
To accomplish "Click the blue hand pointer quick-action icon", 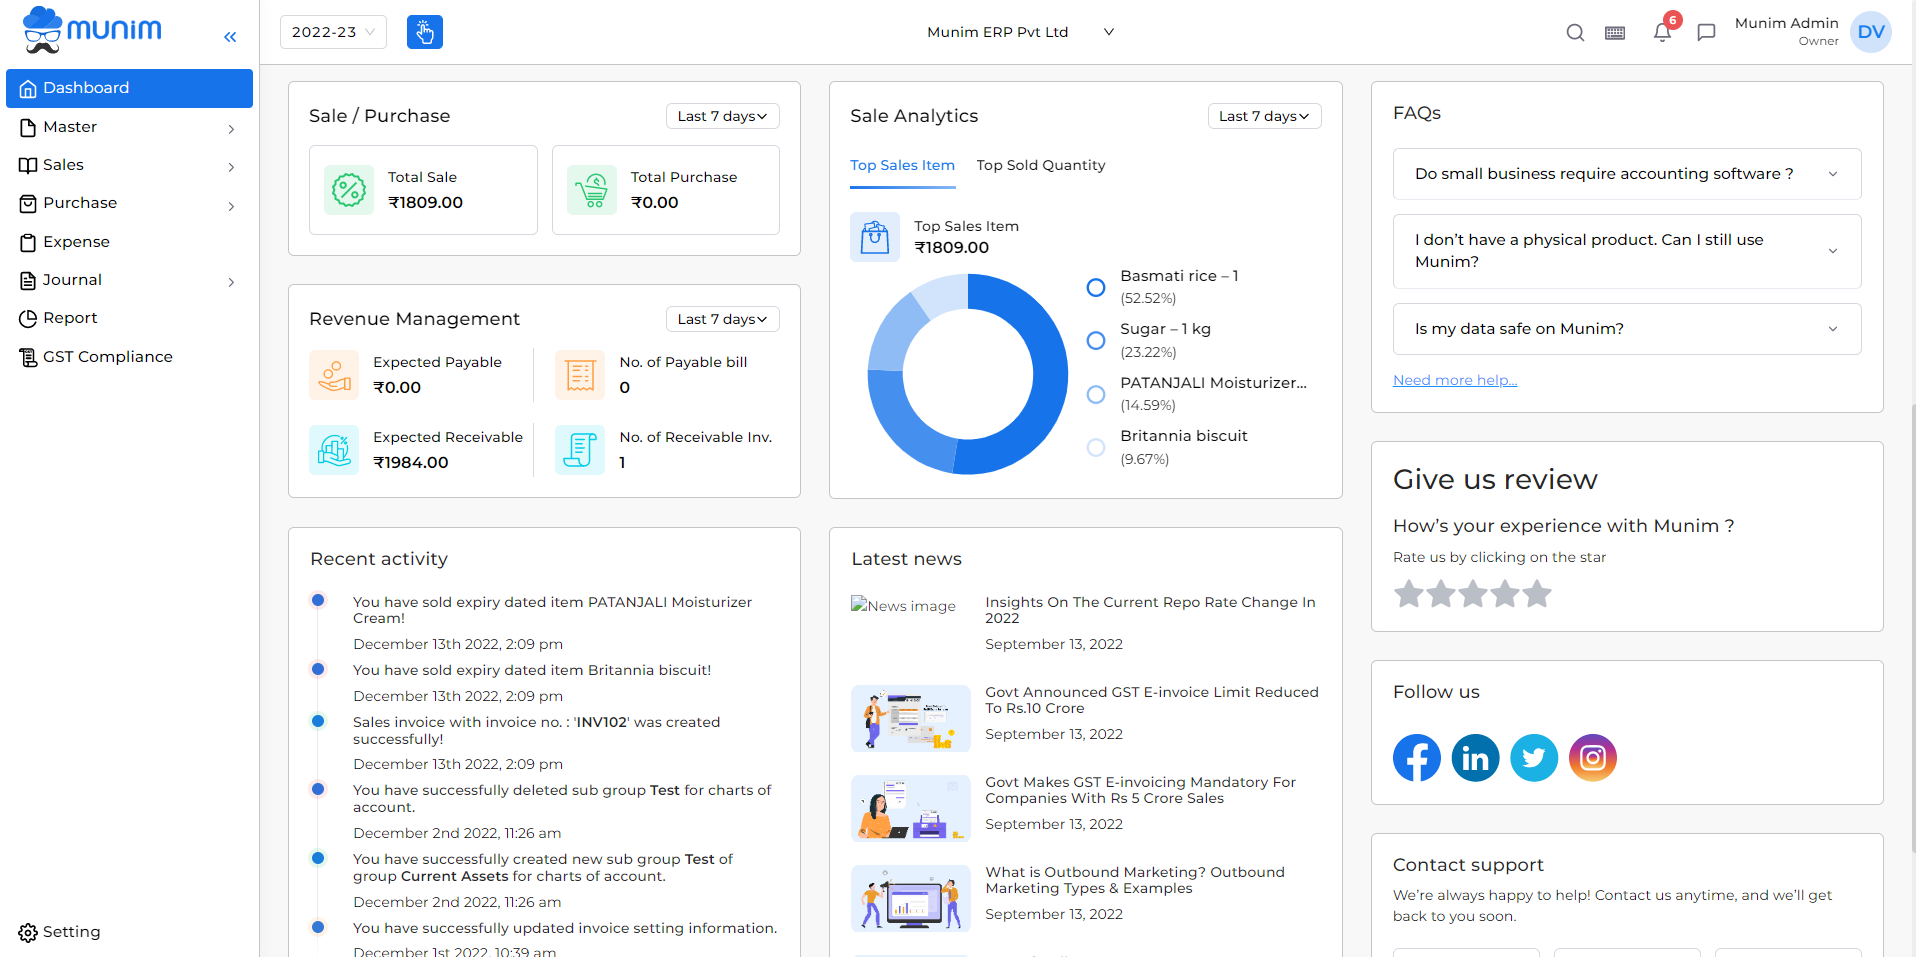I will click(x=424, y=32).
